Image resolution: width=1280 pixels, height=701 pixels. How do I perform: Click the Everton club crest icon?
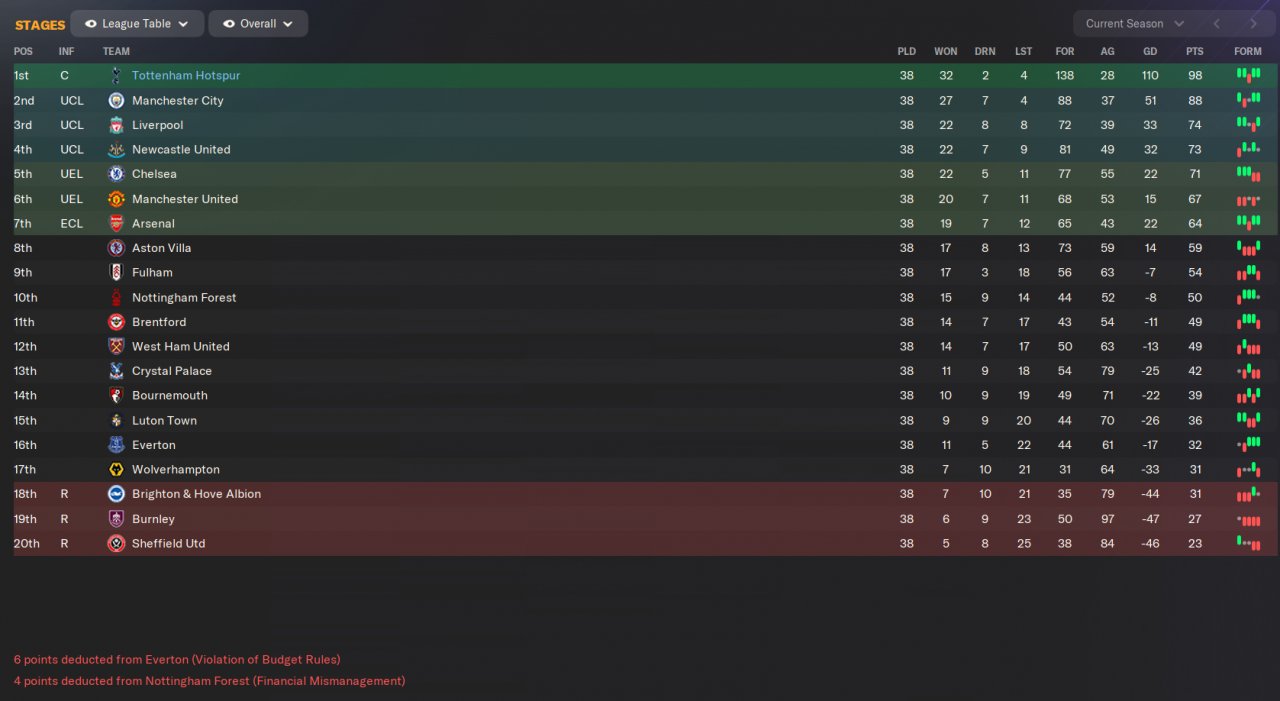click(116, 445)
